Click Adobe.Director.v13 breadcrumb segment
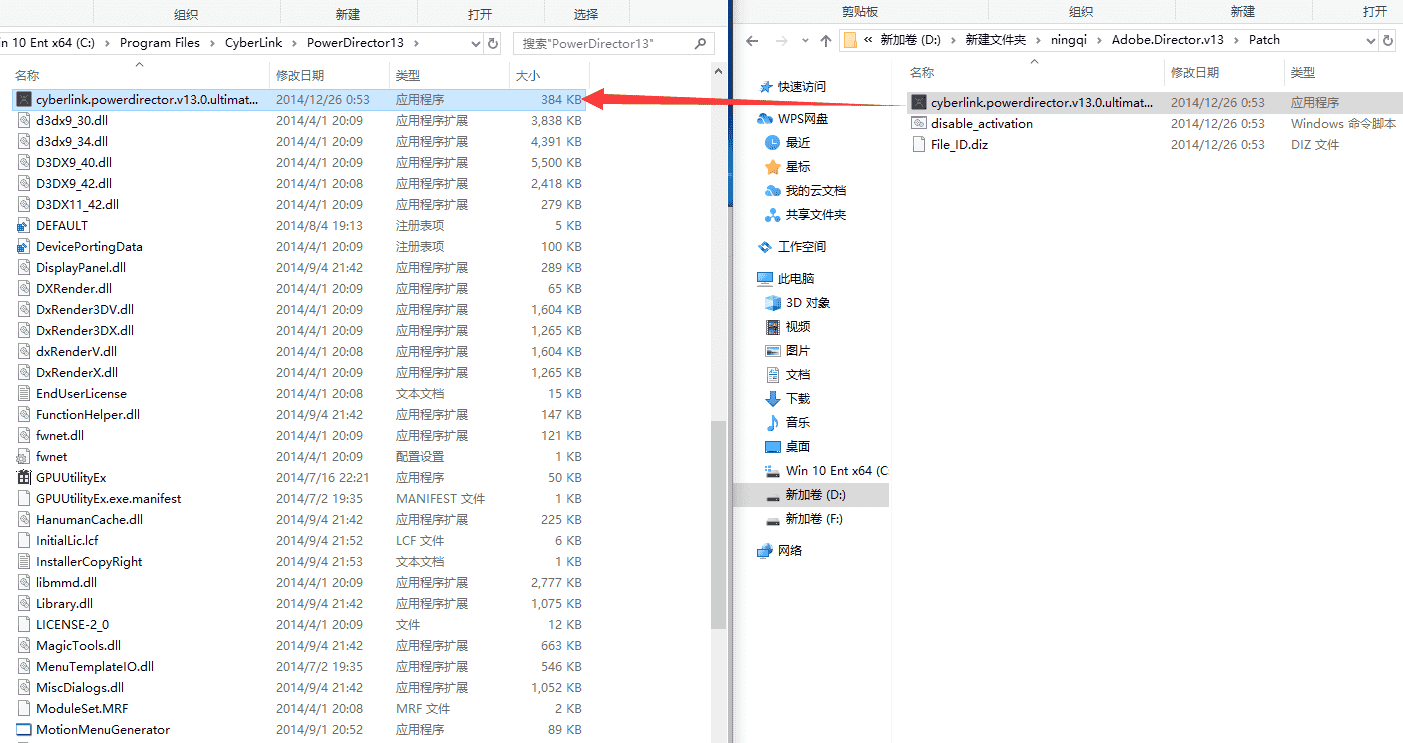The height and width of the screenshot is (743, 1403). [x=1168, y=41]
